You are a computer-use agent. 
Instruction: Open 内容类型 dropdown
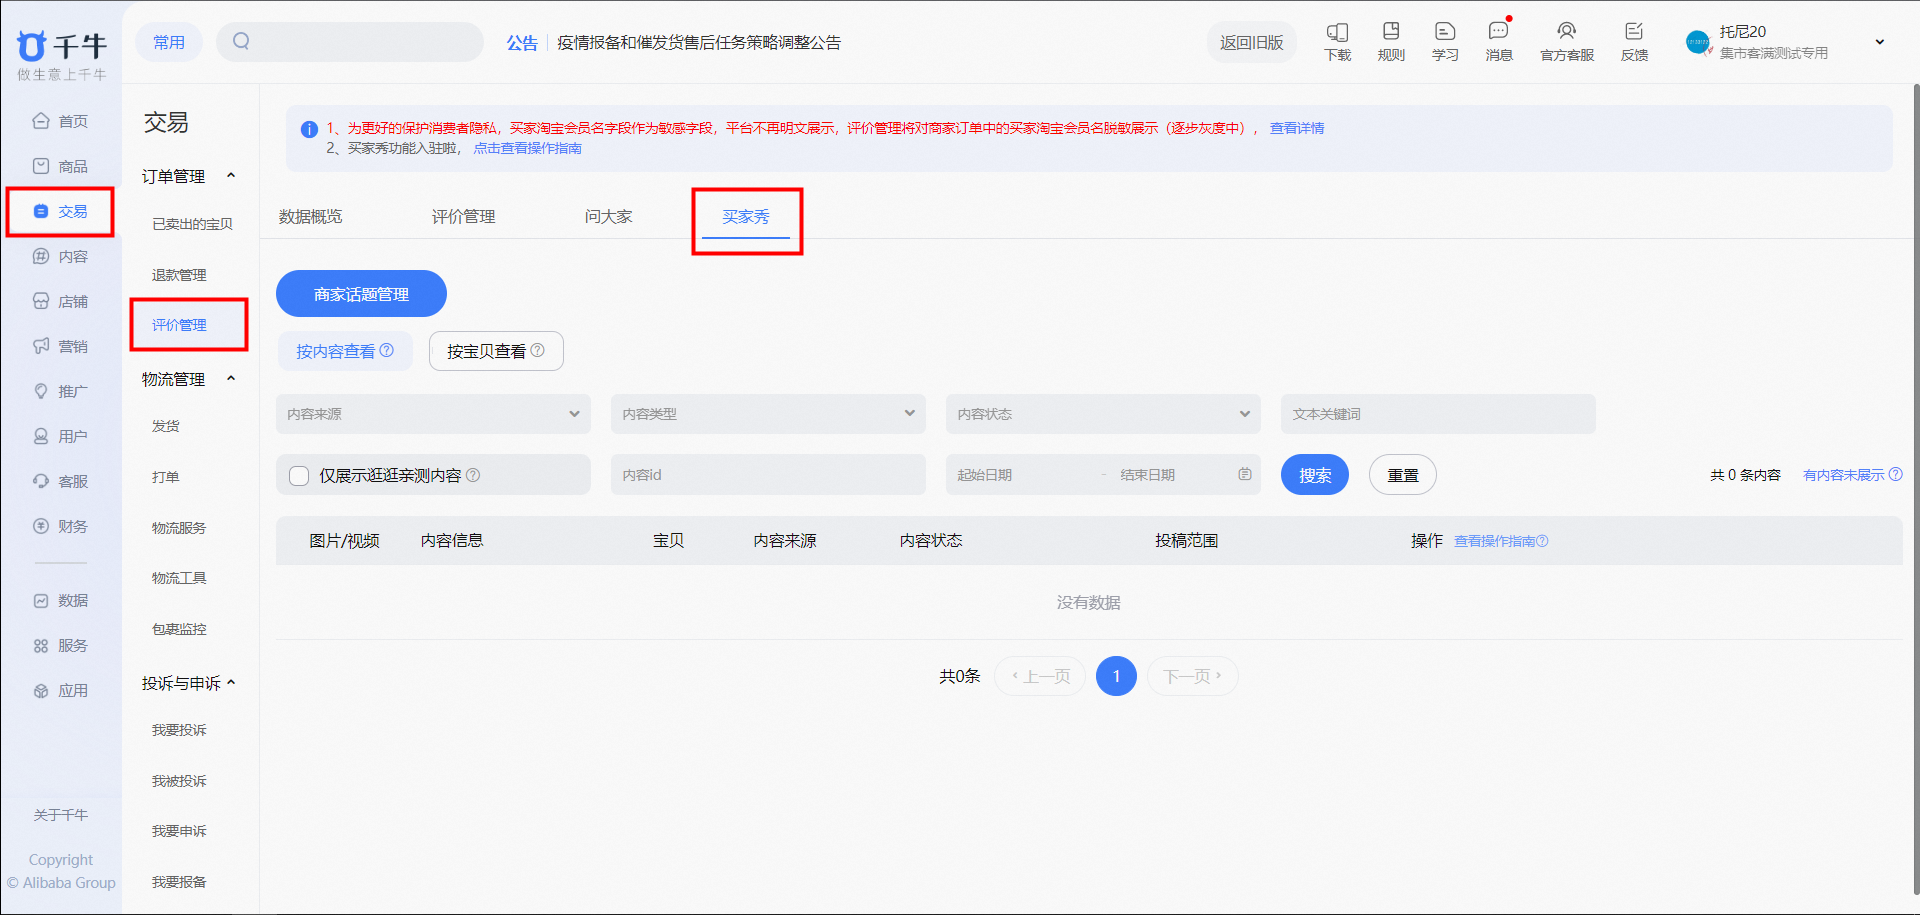click(x=768, y=414)
